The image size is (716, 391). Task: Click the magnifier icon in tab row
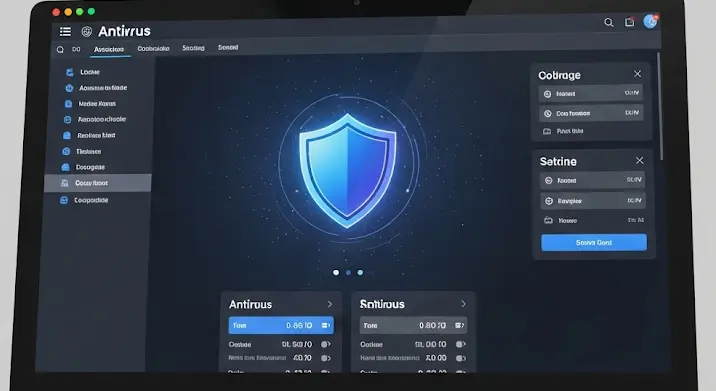(60, 49)
